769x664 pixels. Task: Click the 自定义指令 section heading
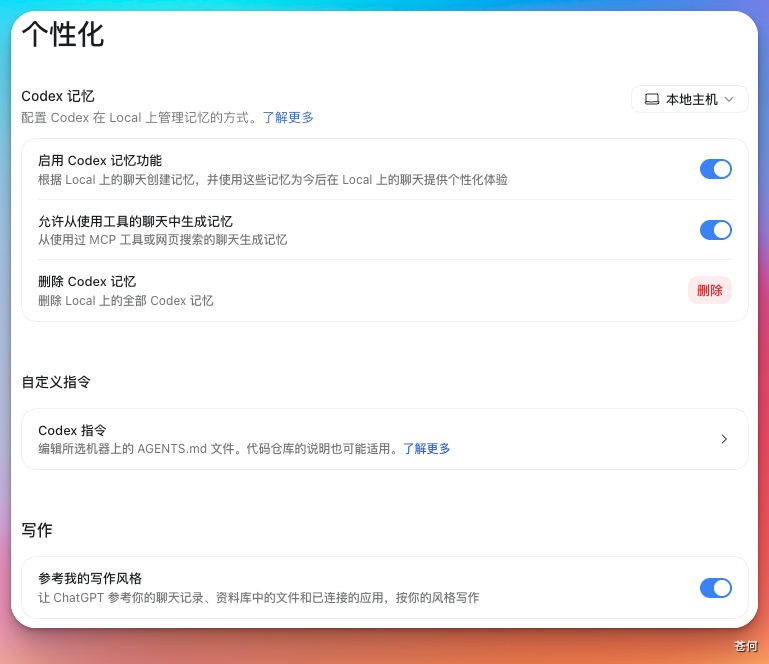(x=56, y=382)
